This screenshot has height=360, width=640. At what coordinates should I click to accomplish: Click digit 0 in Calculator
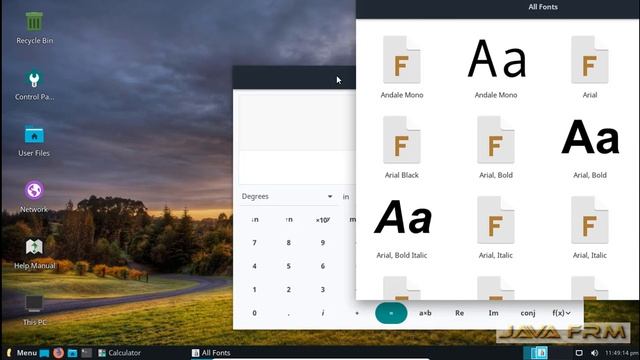[x=254, y=313]
